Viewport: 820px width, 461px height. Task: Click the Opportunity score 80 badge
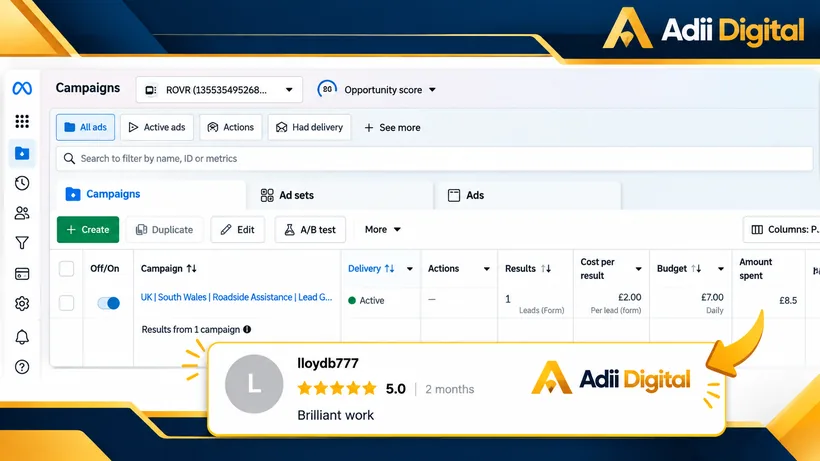327,89
